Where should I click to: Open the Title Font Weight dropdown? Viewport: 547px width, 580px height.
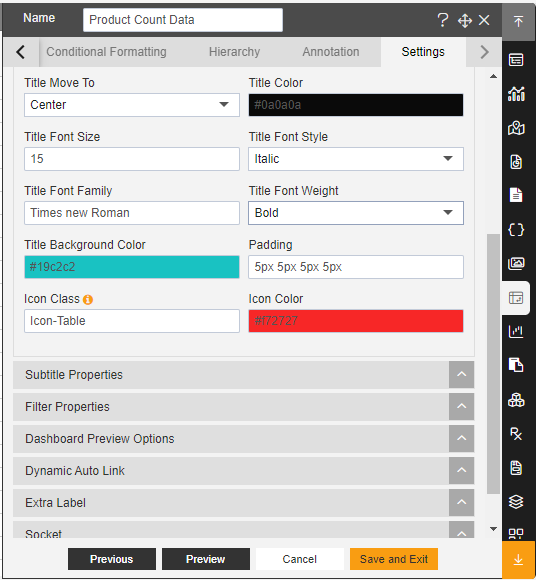pos(355,213)
